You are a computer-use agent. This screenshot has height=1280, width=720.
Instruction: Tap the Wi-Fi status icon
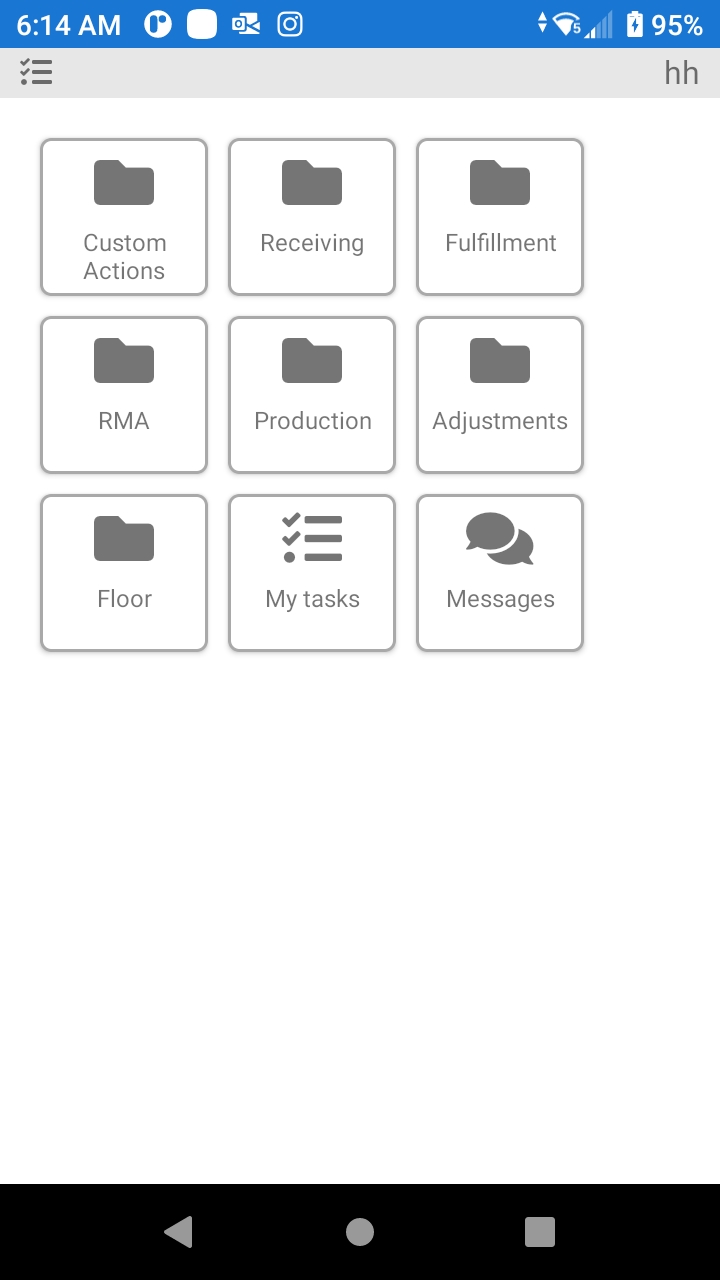tap(567, 24)
